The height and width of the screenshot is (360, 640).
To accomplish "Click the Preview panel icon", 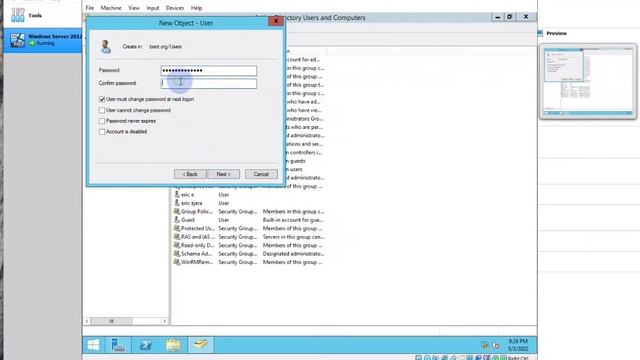I will [x=540, y=33].
